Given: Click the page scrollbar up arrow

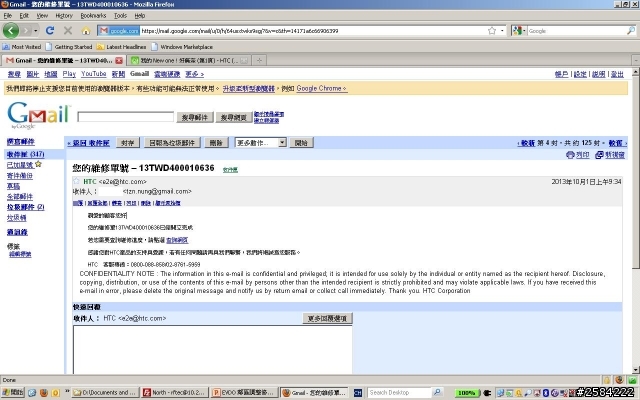Looking at the screenshot, I should pyautogui.click(x=636, y=72).
